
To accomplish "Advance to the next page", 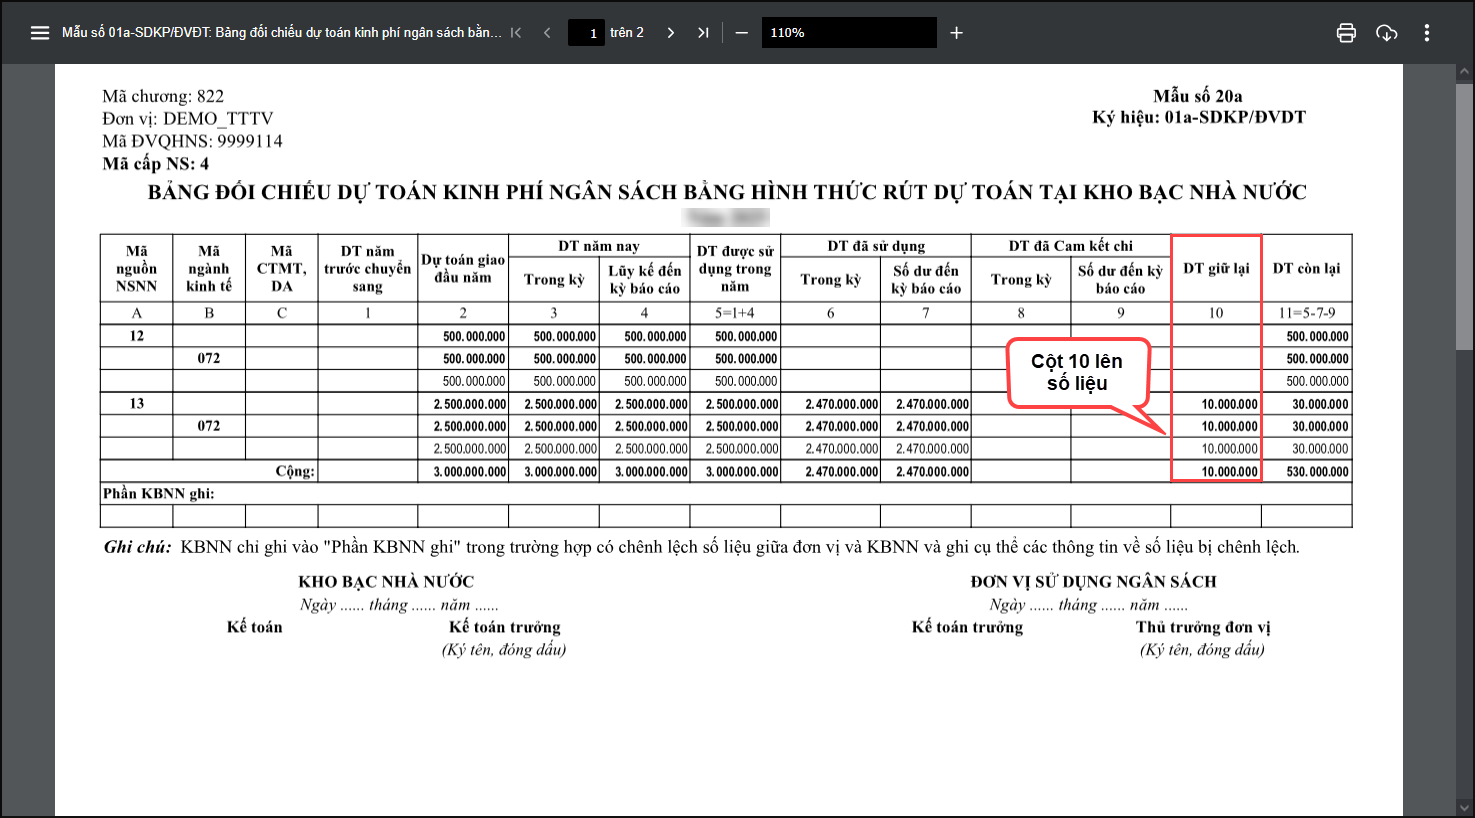I will [671, 33].
